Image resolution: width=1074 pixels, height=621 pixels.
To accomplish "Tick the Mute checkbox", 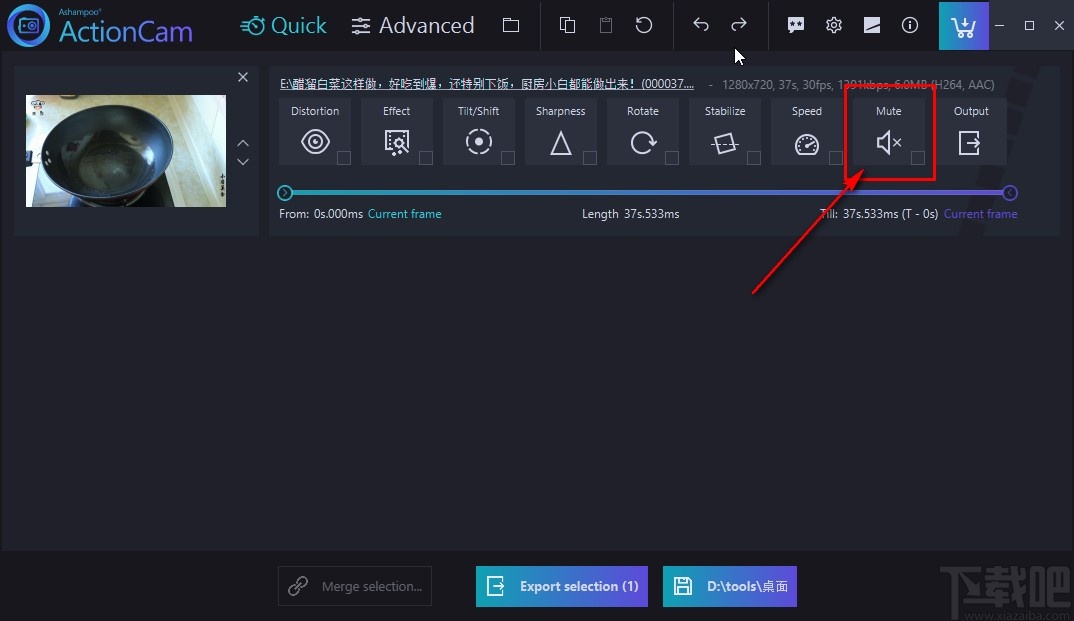I will (918, 158).
